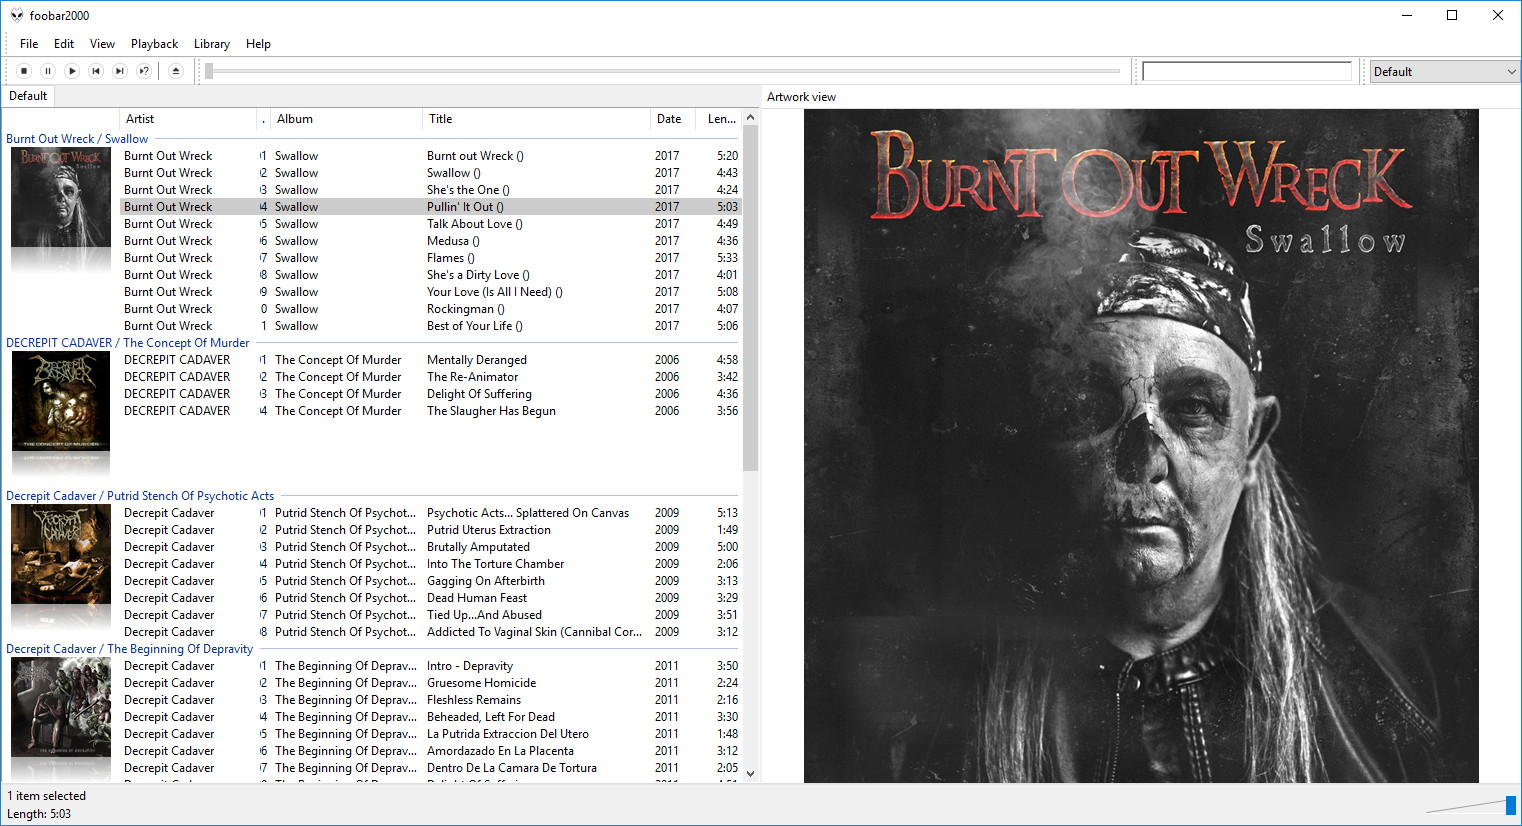The width and height of the screenshot is (1522, 826).
Task: Select track 'Rockingman ()'
Action: point(430,309)
